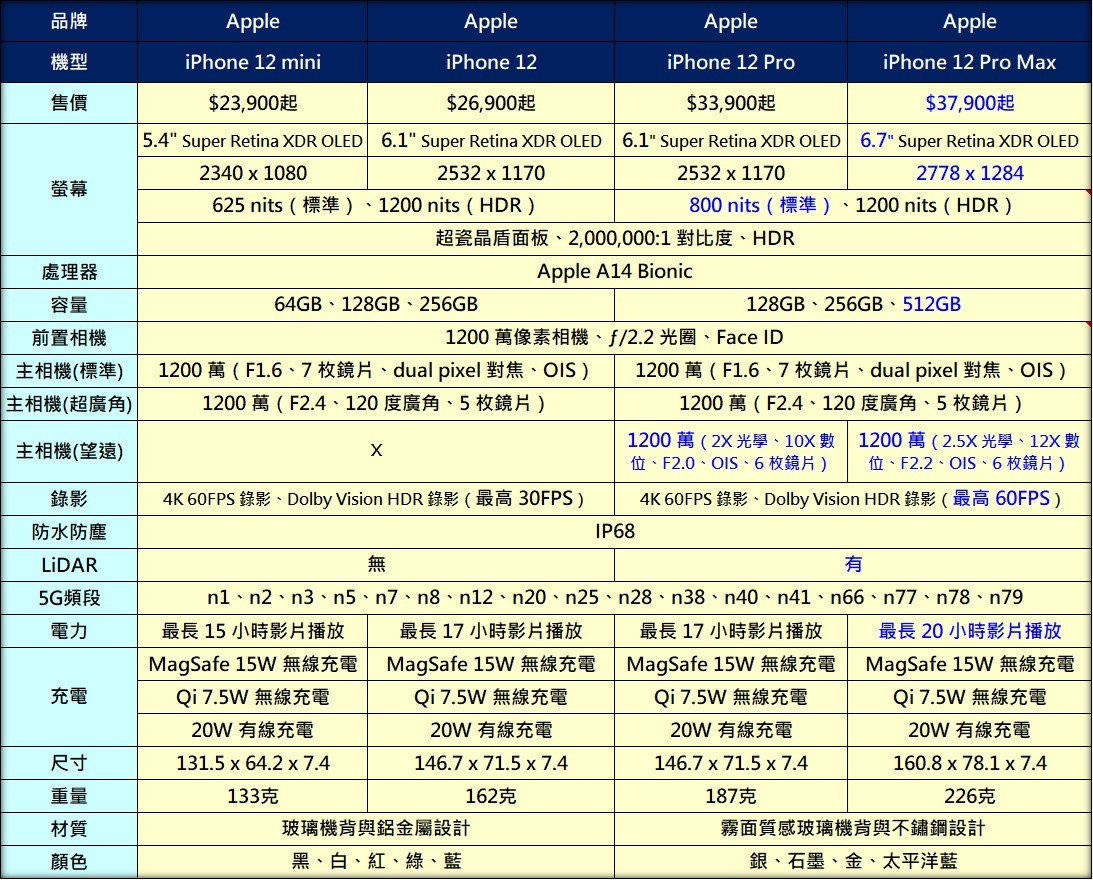Select the IP68 cell
This screenshot has height=880, width=1093.
click(x=614, y=531)
